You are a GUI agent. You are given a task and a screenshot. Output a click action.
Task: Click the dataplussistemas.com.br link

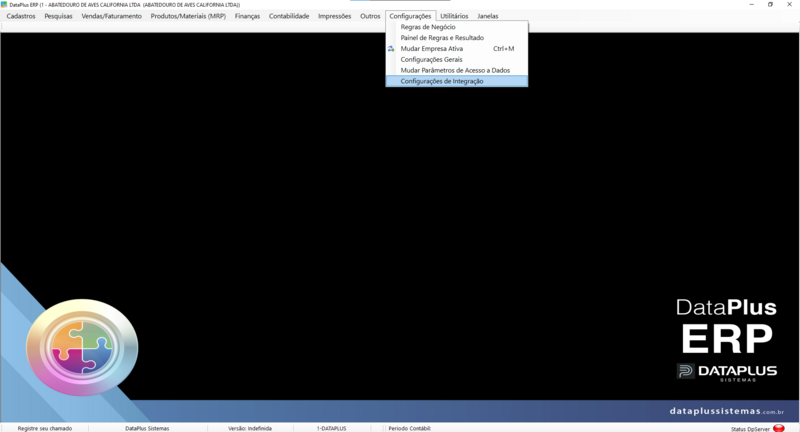[x=727, y=411]
